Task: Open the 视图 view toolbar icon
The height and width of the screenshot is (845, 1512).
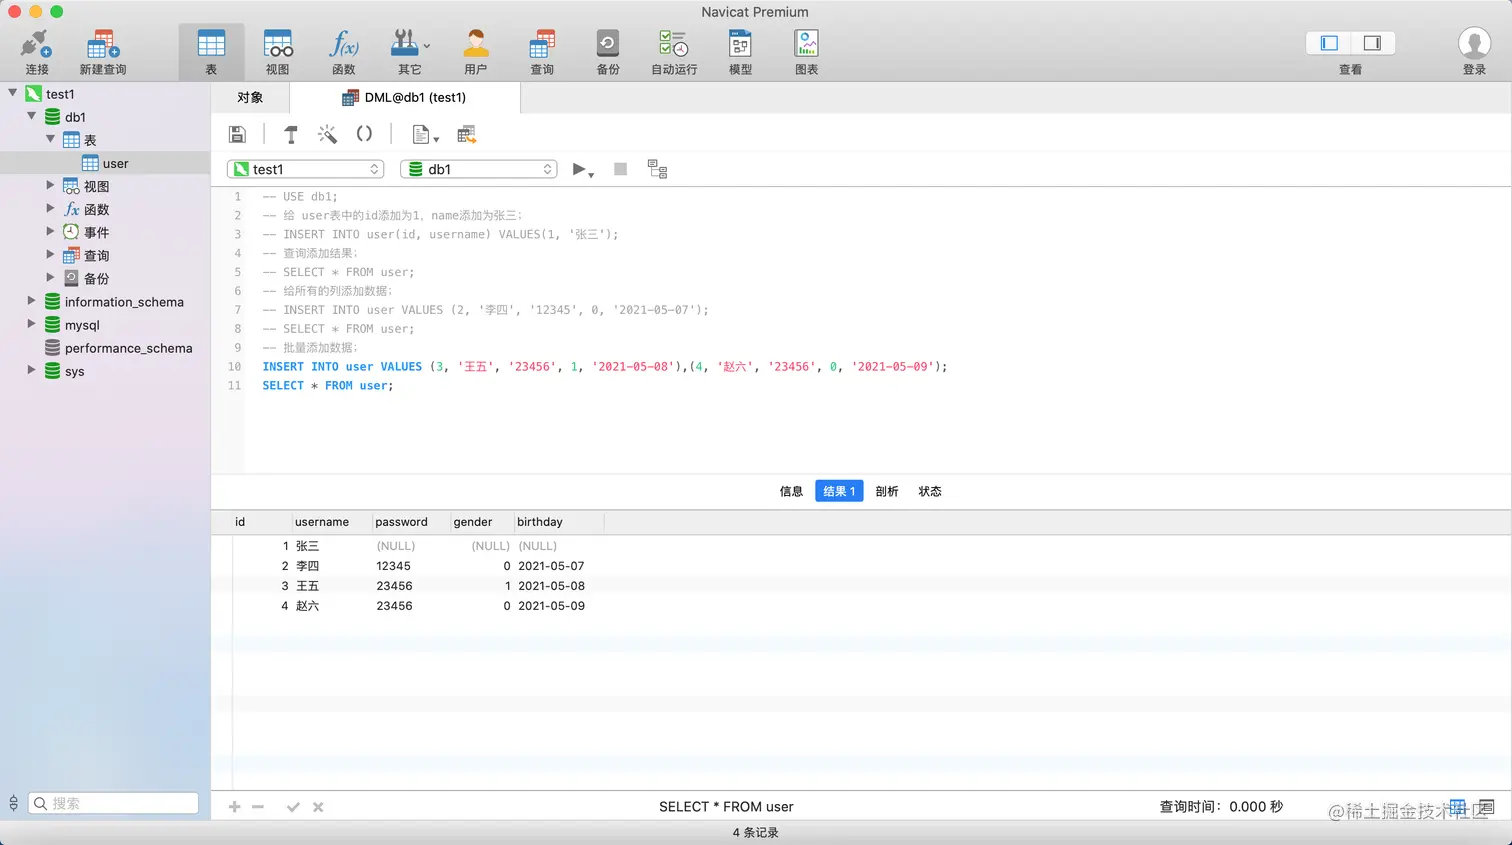Action: tap(277, 52)
